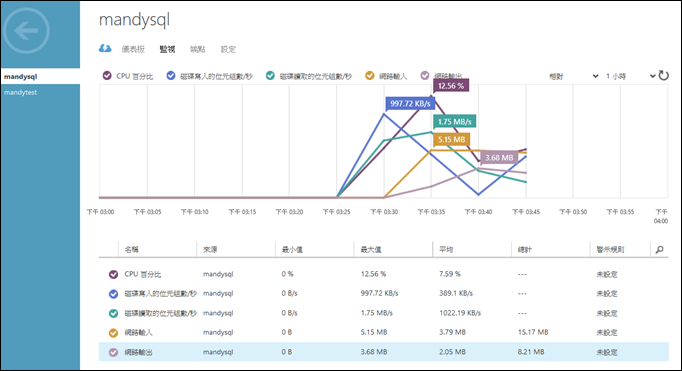Screen dimensions: 682x371
Task: Switch to the Dashboard tab
Action: pyautogui.click(x=133, y=49)
